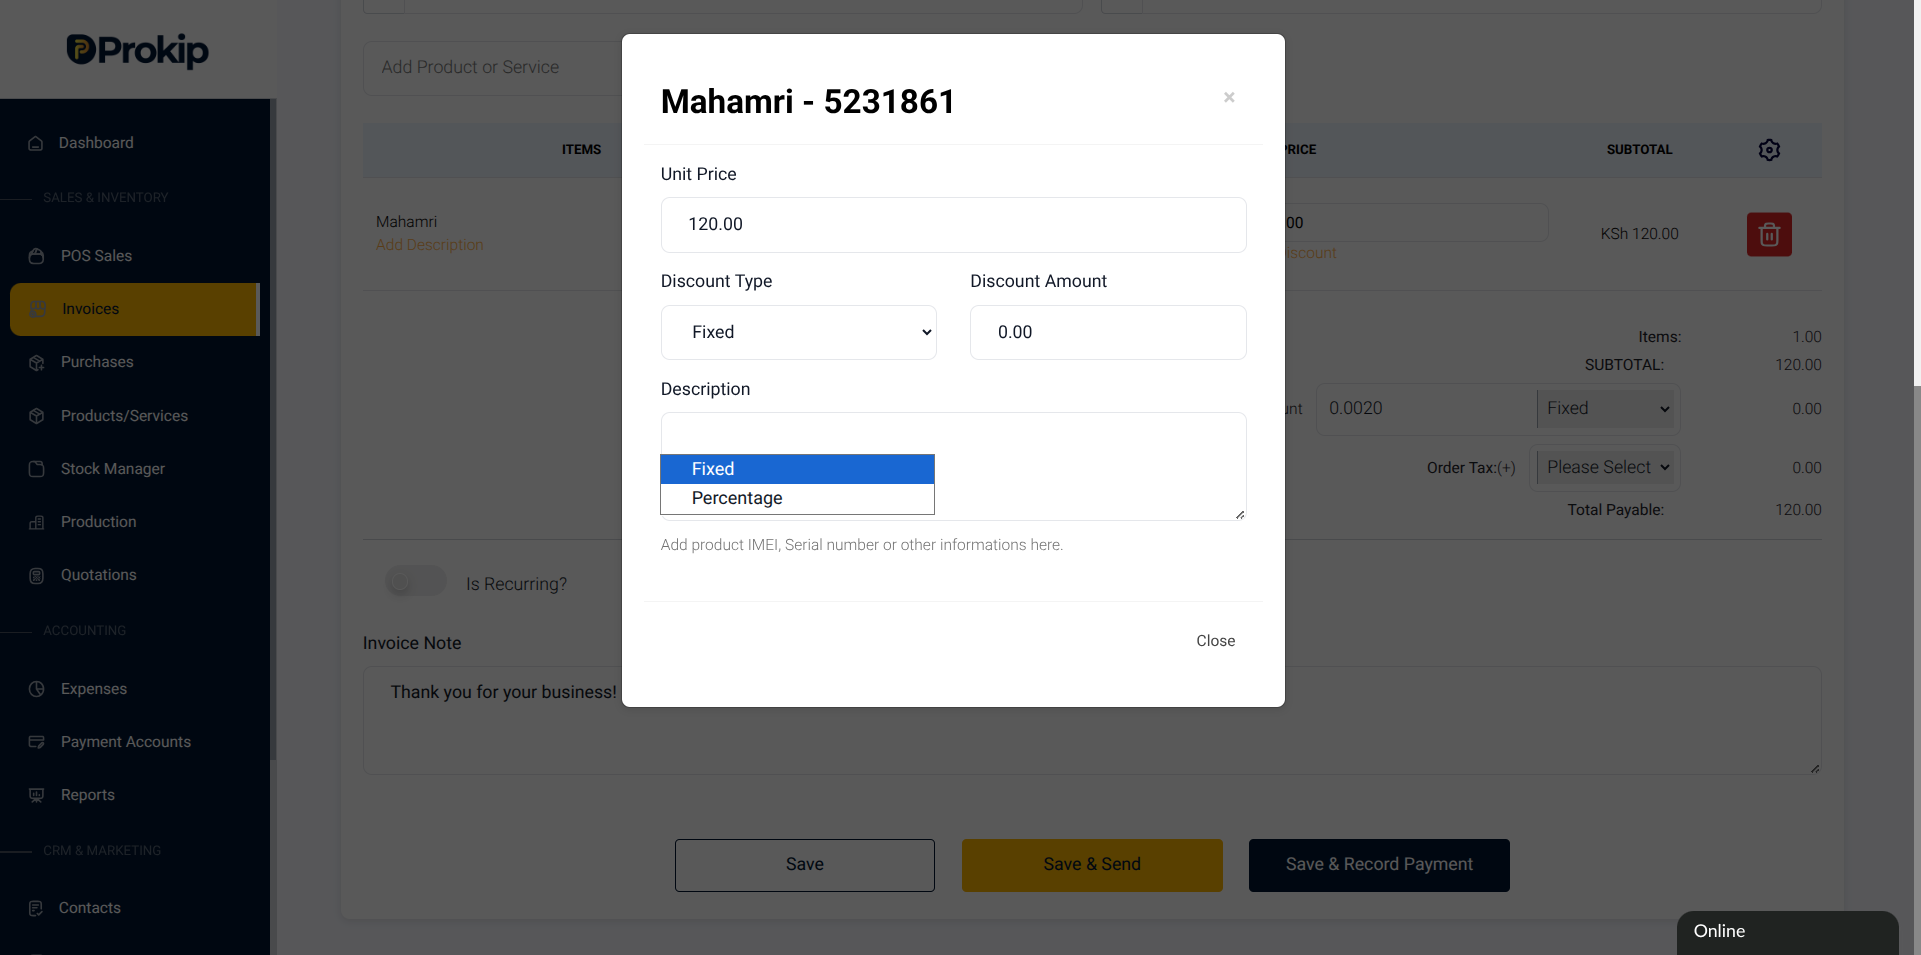1921x955 pixels.
Task: Expand the Order Tax Please Select dropdown
Action: pyautogui.click(x=1607, y=467)
